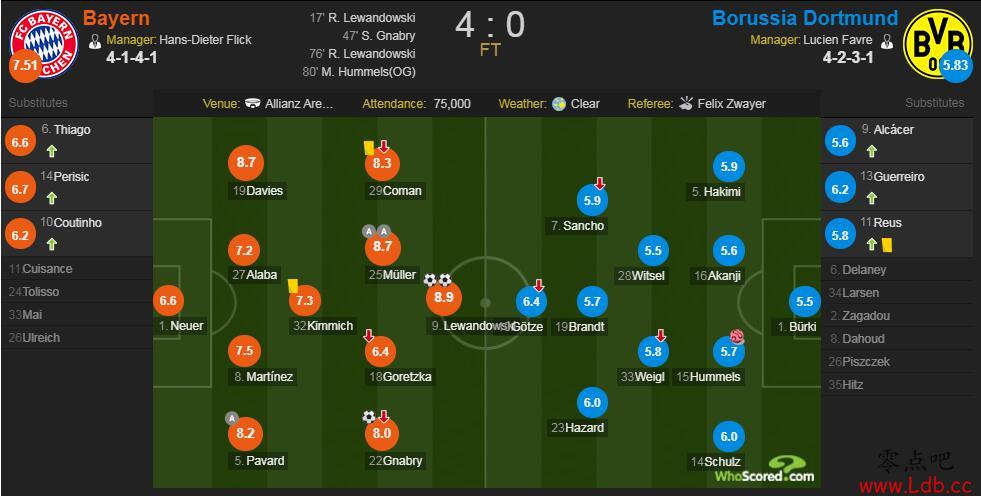Click Kimmich's yellow card icon

pos(293,286)
